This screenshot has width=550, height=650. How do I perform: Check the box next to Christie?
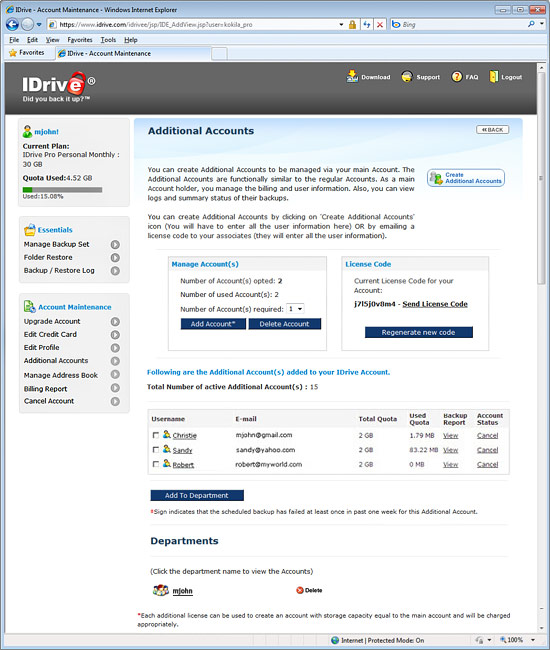point(156,435)
